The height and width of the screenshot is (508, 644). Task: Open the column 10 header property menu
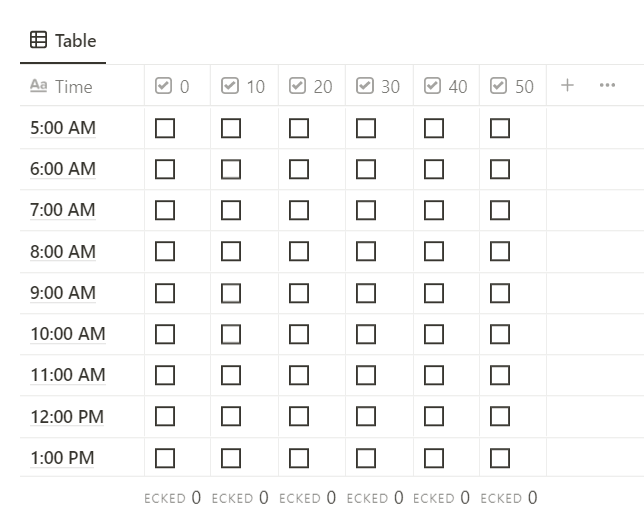tap(244, 86)
